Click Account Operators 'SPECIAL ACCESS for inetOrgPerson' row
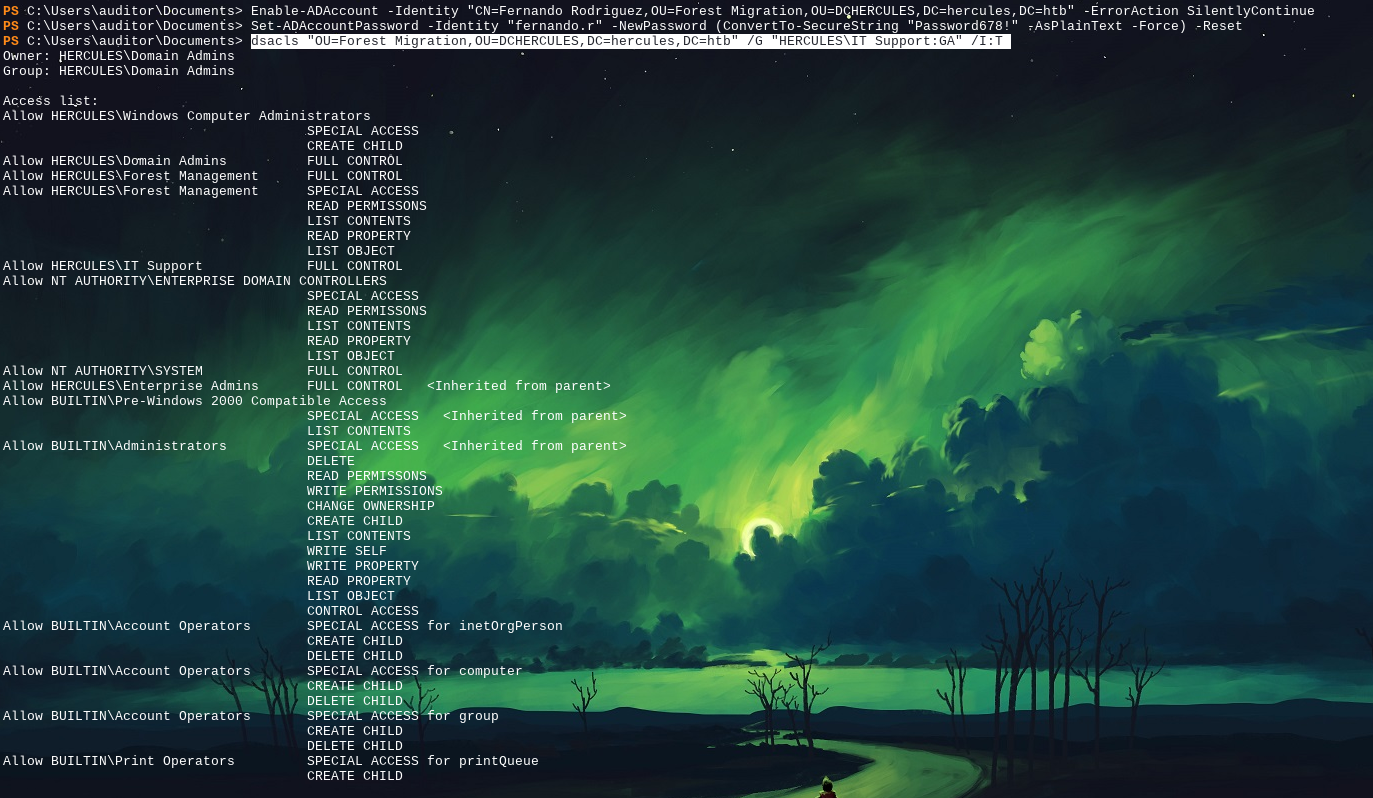1373x798 pixels. tap(283, 626)
